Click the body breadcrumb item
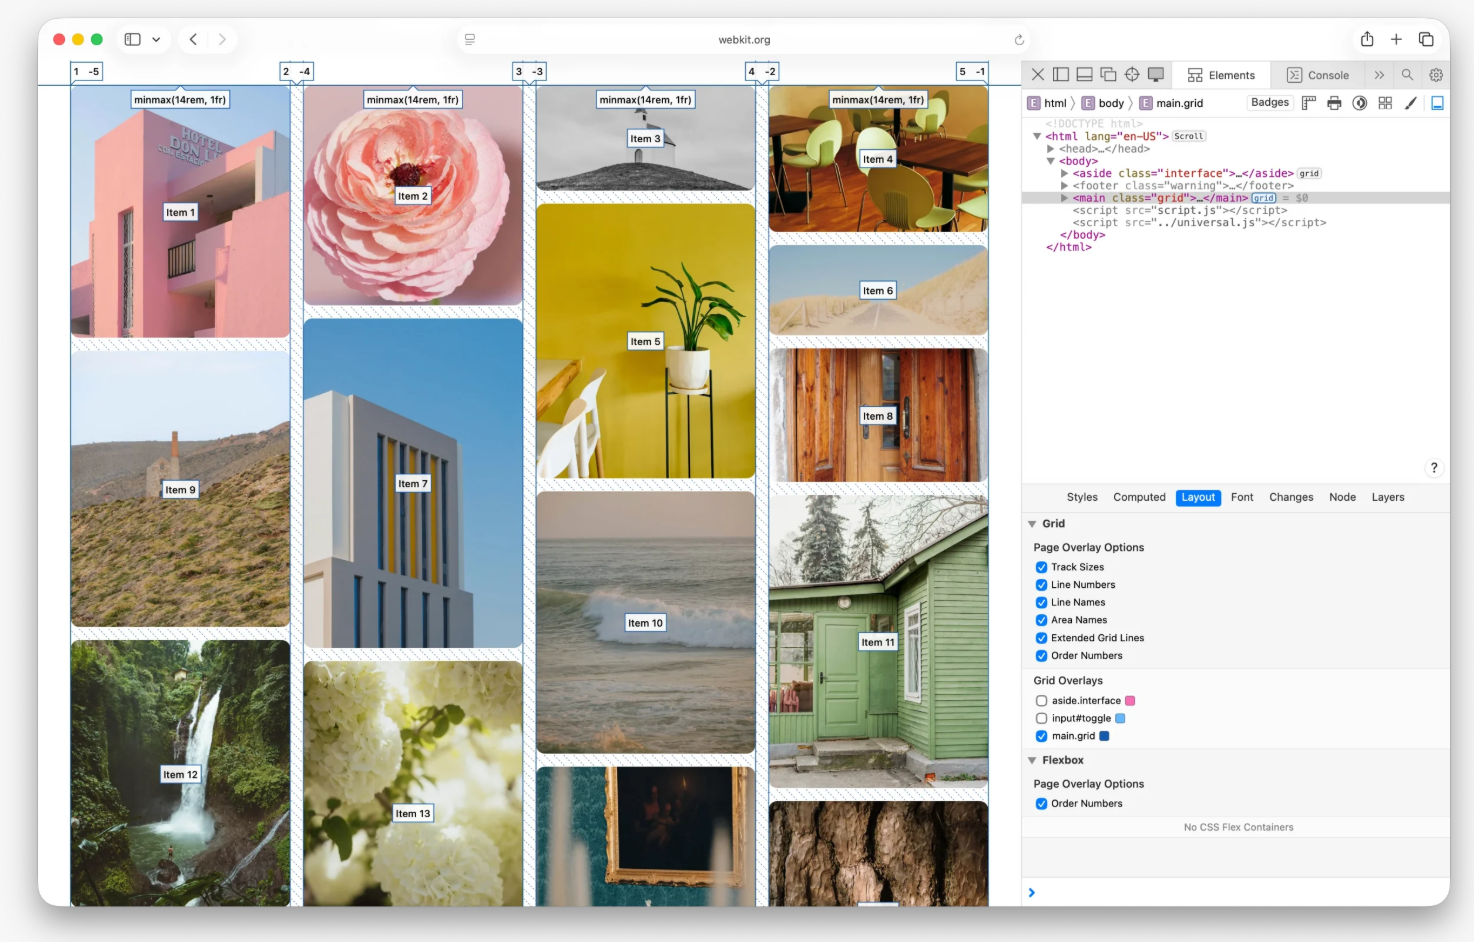The width and height of the screenshot is (1474, 942). point(1103,103)
